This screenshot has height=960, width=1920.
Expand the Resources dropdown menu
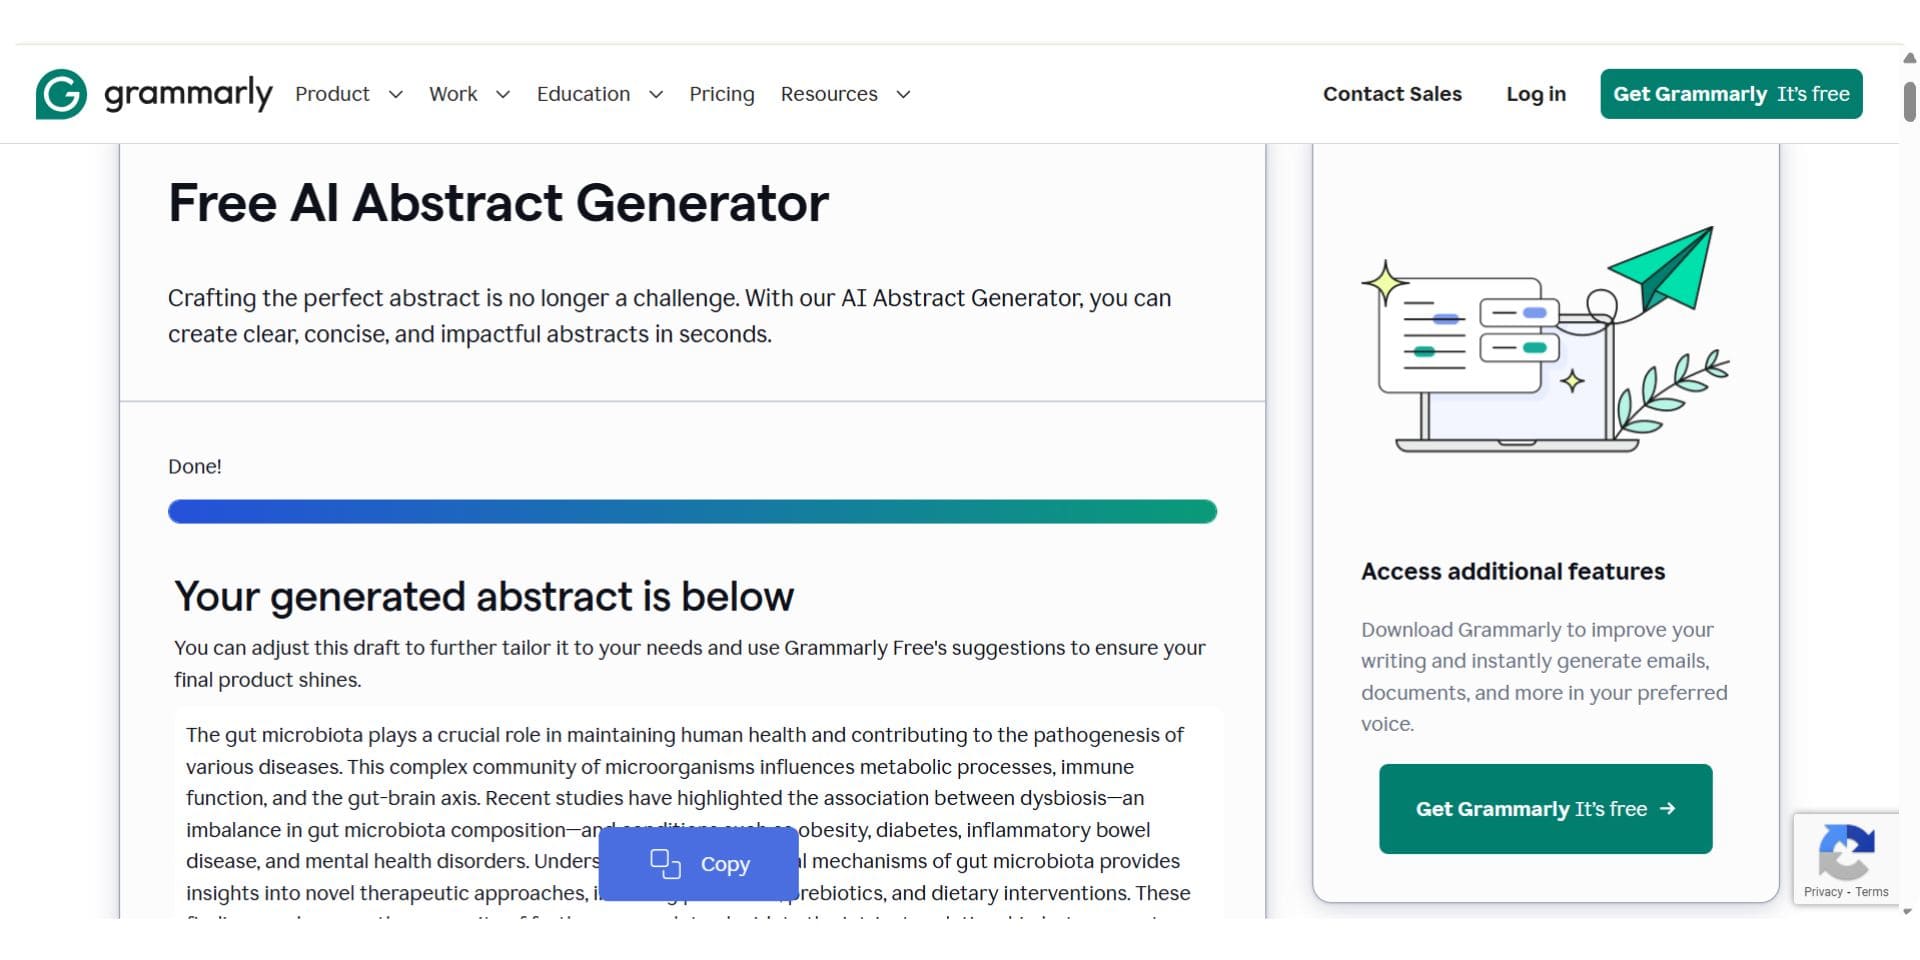[x=844, y=93]
